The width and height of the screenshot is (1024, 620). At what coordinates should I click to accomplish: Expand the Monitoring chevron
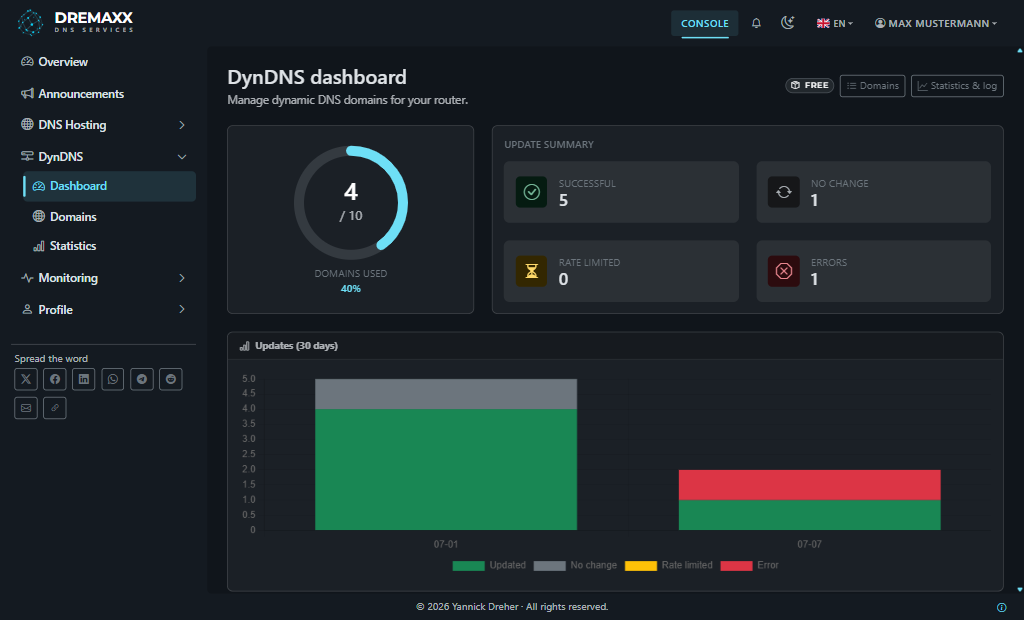coord(182,278)
